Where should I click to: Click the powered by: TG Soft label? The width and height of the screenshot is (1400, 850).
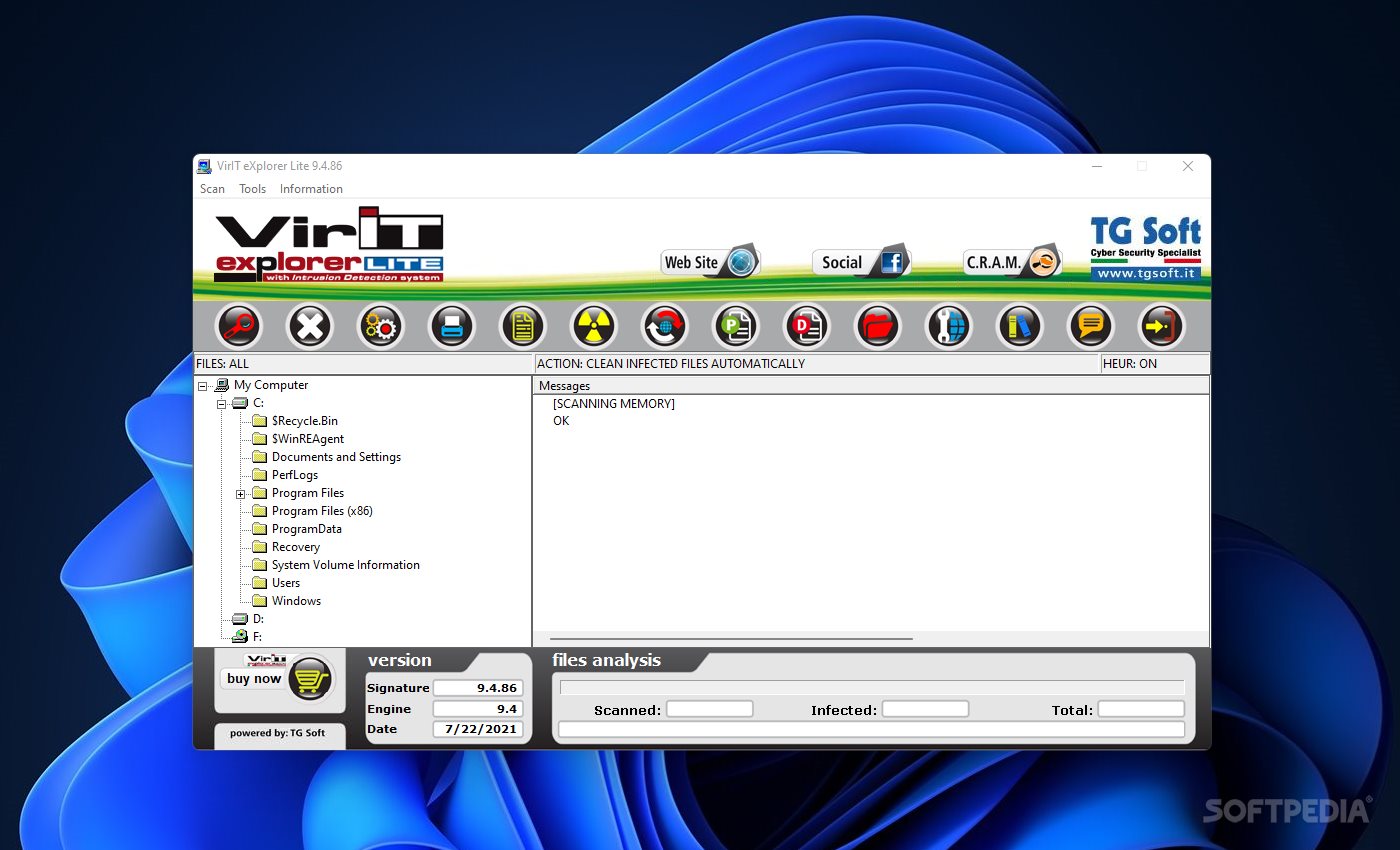(x=277, y=733)
